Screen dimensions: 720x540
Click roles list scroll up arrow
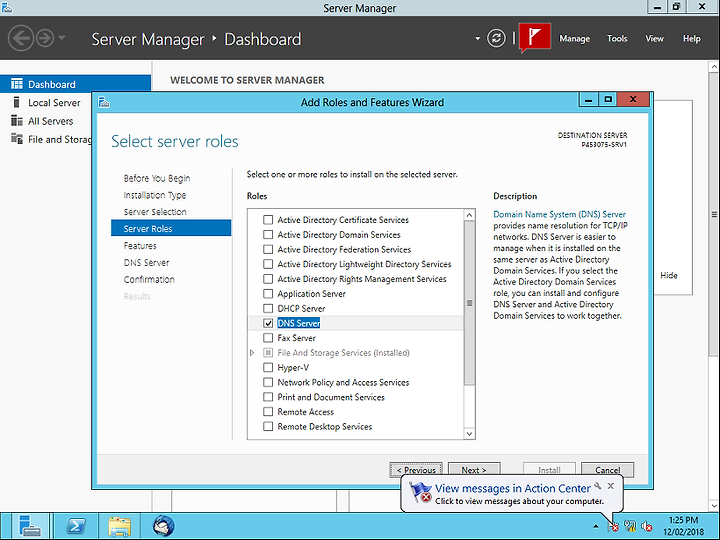[469, 215]
